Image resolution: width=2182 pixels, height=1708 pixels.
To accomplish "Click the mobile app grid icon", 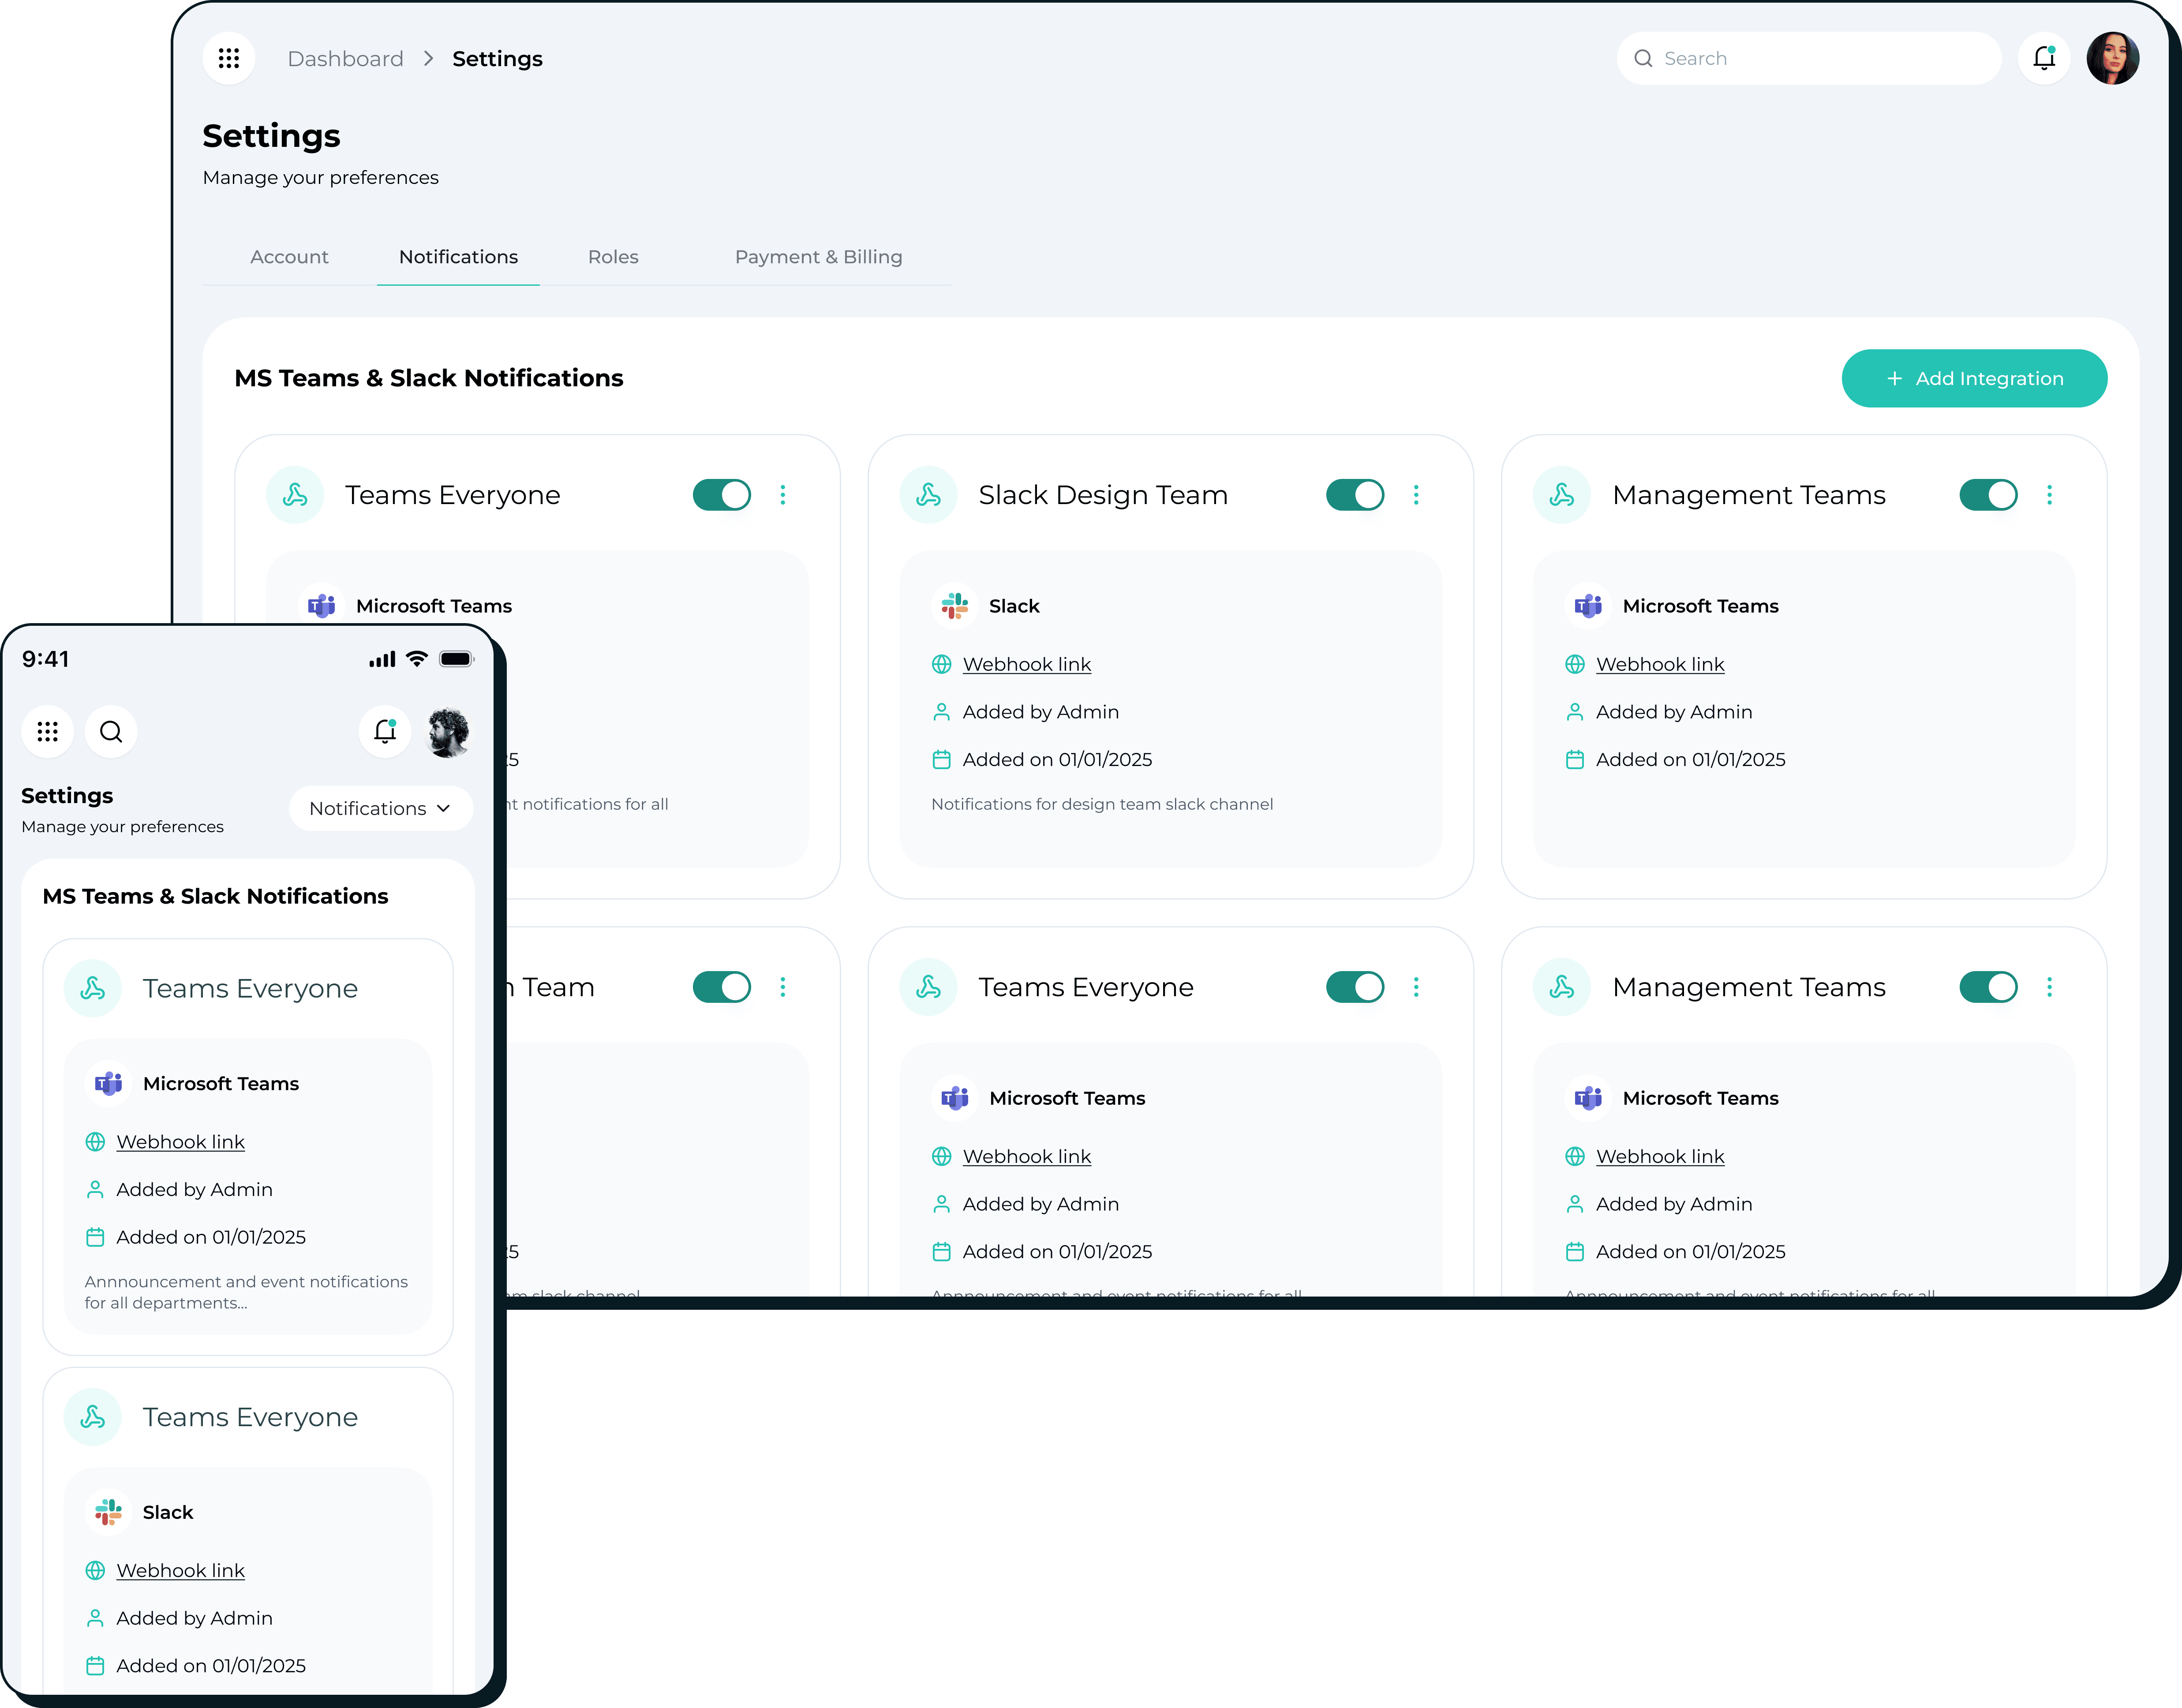I will pyautogui.click(x=47, y=731).
